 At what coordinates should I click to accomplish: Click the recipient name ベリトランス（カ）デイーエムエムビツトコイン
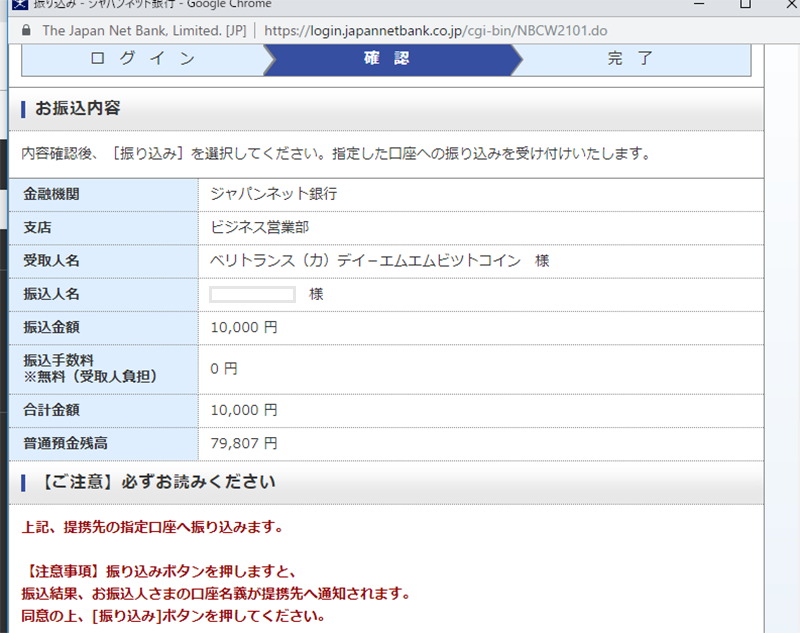pyautogui.click(x=365, y=261)
